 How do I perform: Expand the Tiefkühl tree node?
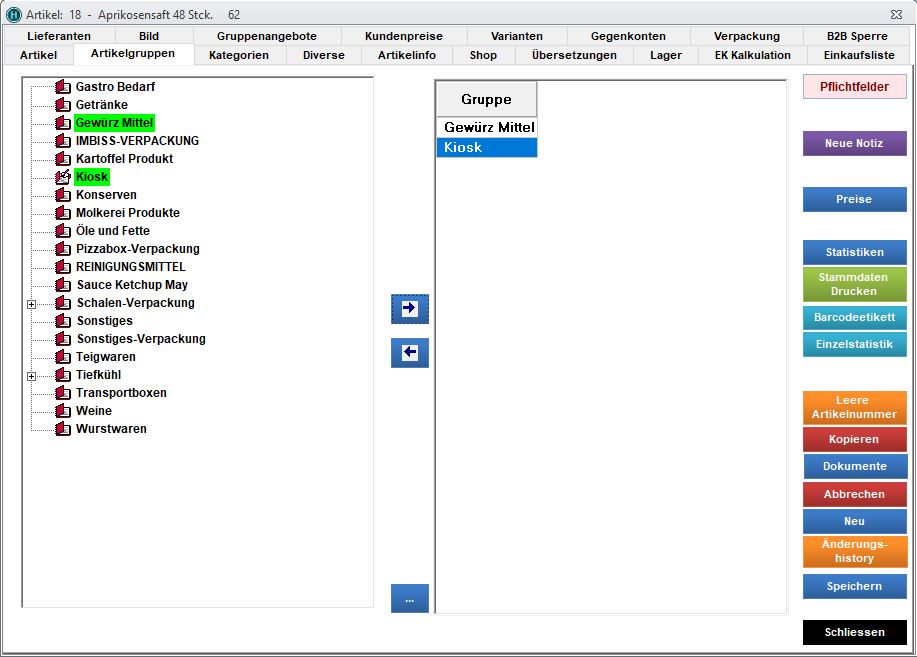click(x=31, y=376)
